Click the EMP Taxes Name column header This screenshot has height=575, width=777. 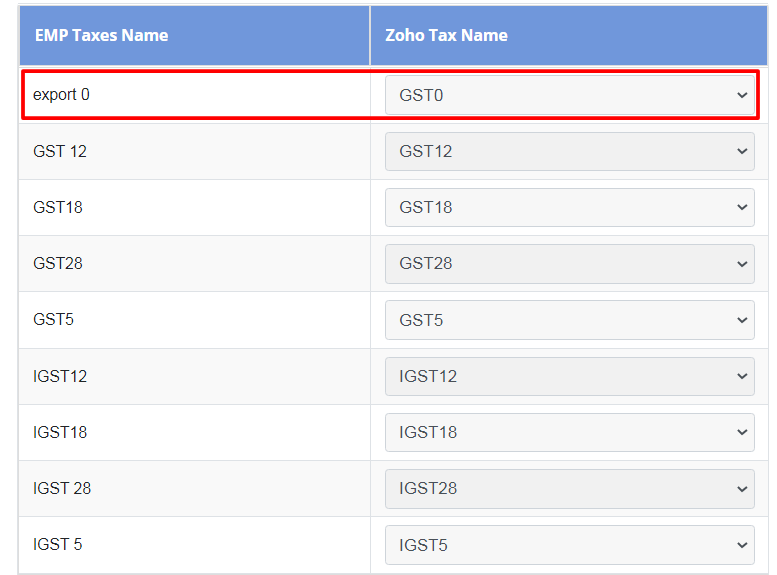(x=101, y=35)
